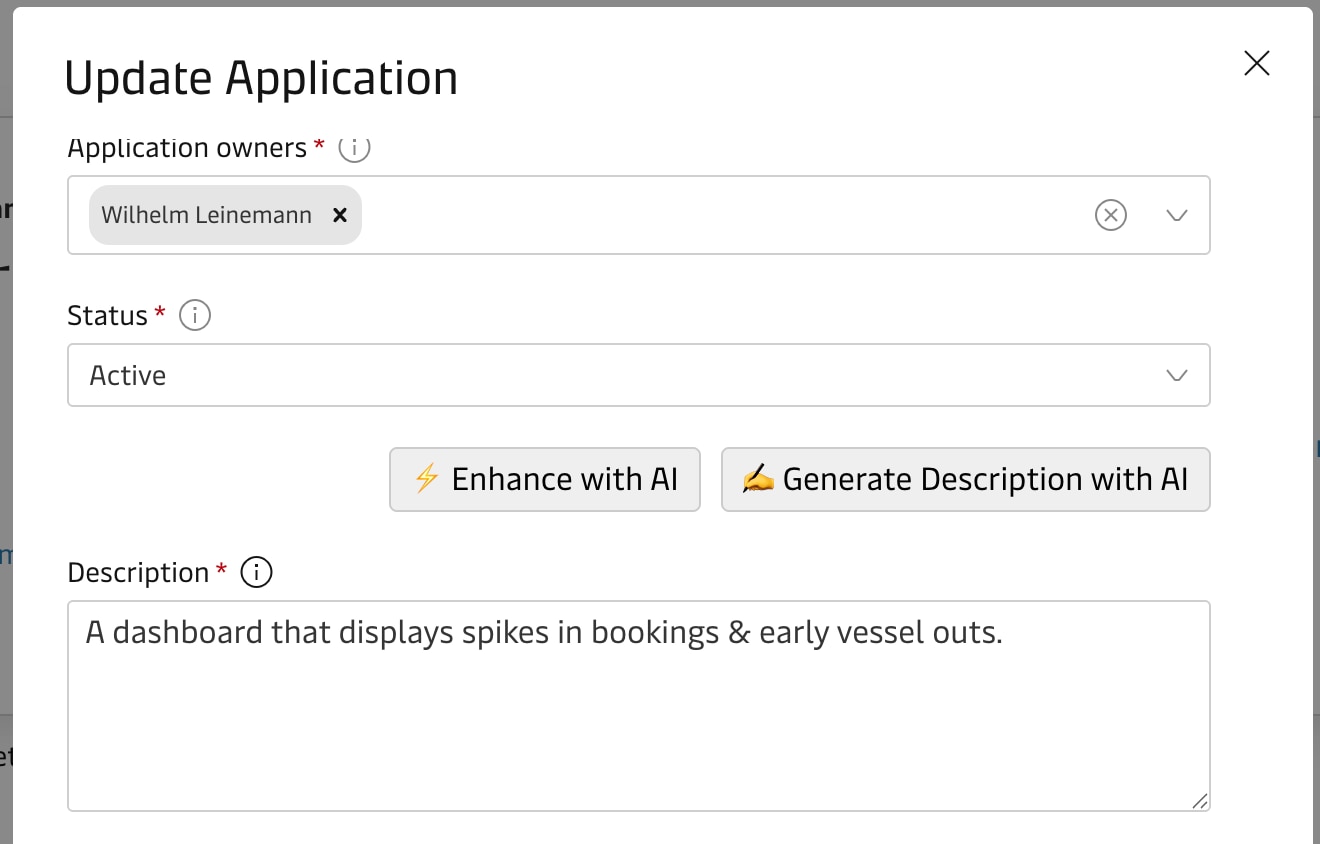Screen dimensions: 1320x844
Task: Click the Description textarea resize handle
Action: click(1200, 800)
